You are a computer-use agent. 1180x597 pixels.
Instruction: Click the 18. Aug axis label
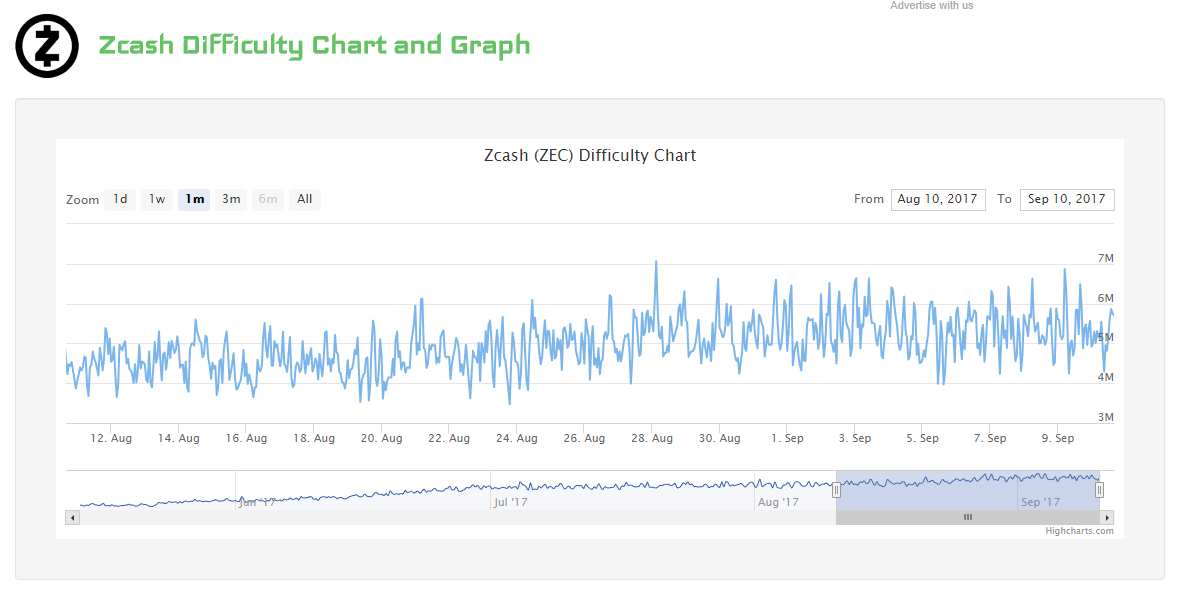click(314, 438)
